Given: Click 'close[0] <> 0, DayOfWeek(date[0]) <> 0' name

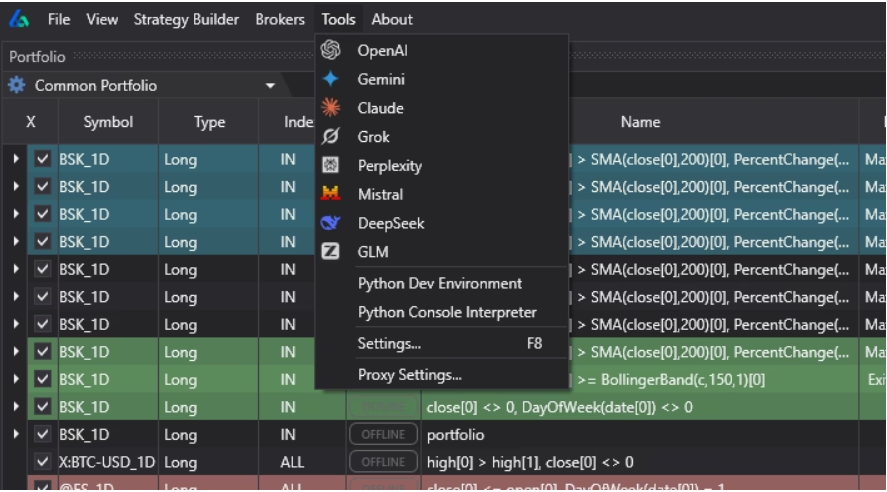Looking at the screenshot, I should pos(559,407).
